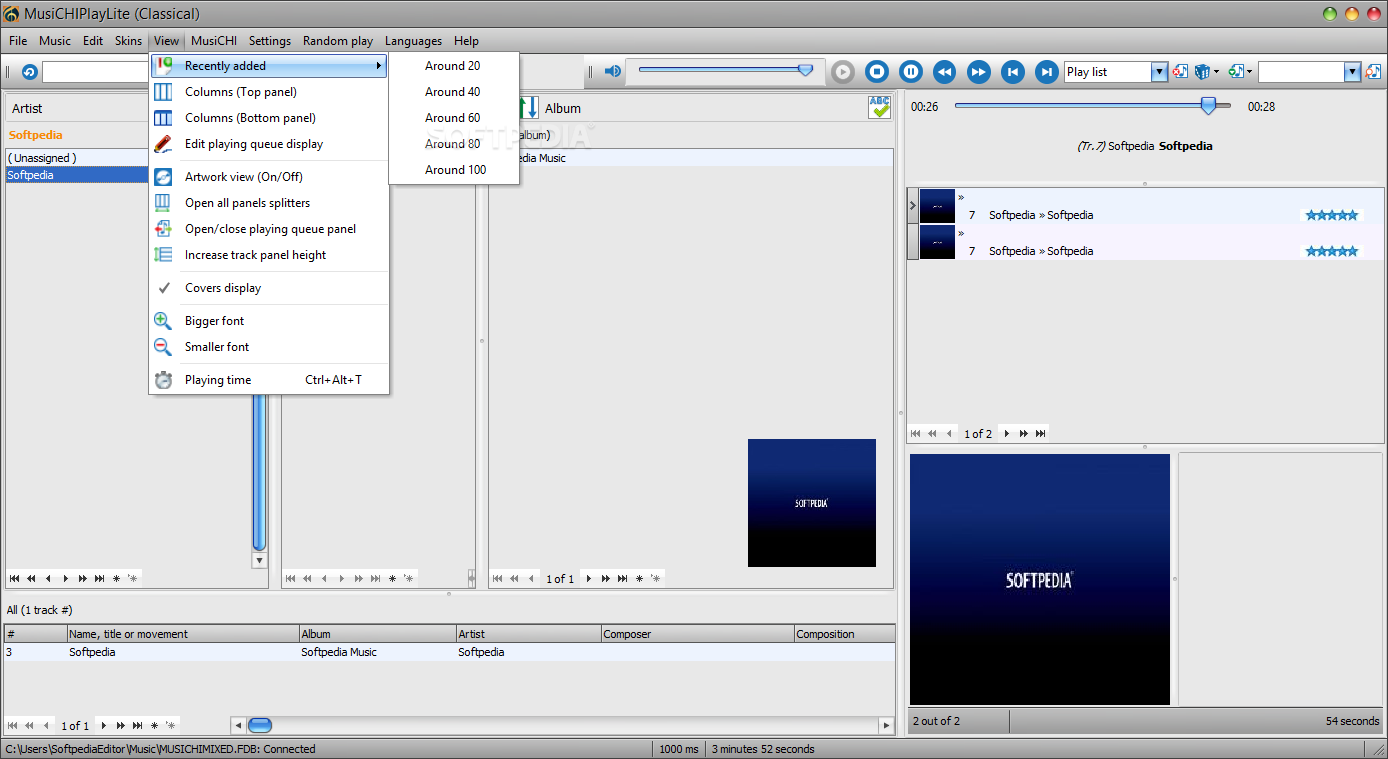The width and height of the screenshot is (1388, 759).
Task: Sort by Name, title or movement column header
Action: pos(183,634)
